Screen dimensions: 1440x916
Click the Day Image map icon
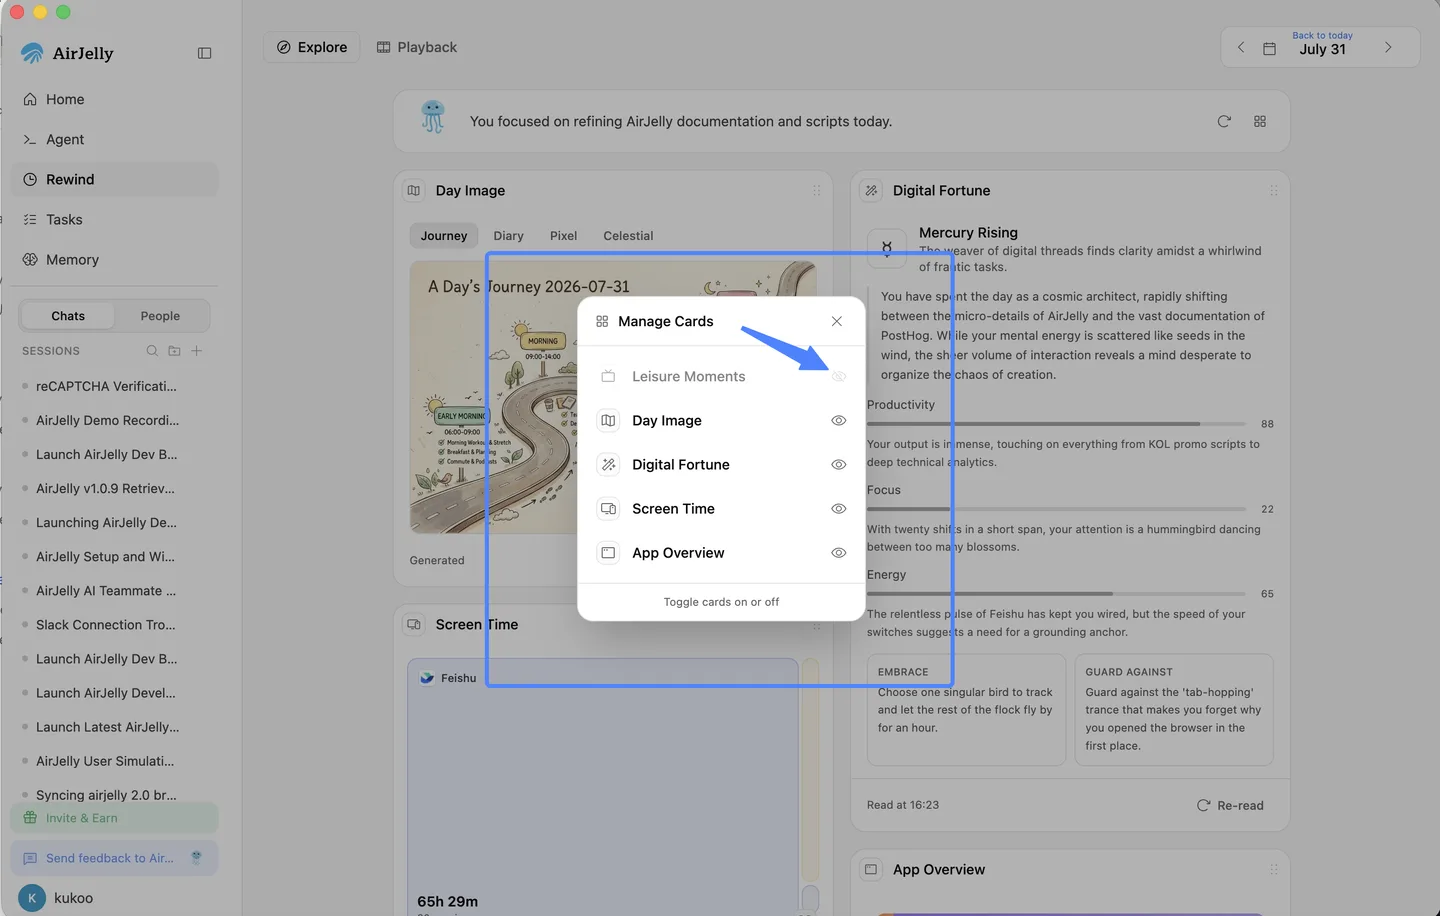[608, 420]
